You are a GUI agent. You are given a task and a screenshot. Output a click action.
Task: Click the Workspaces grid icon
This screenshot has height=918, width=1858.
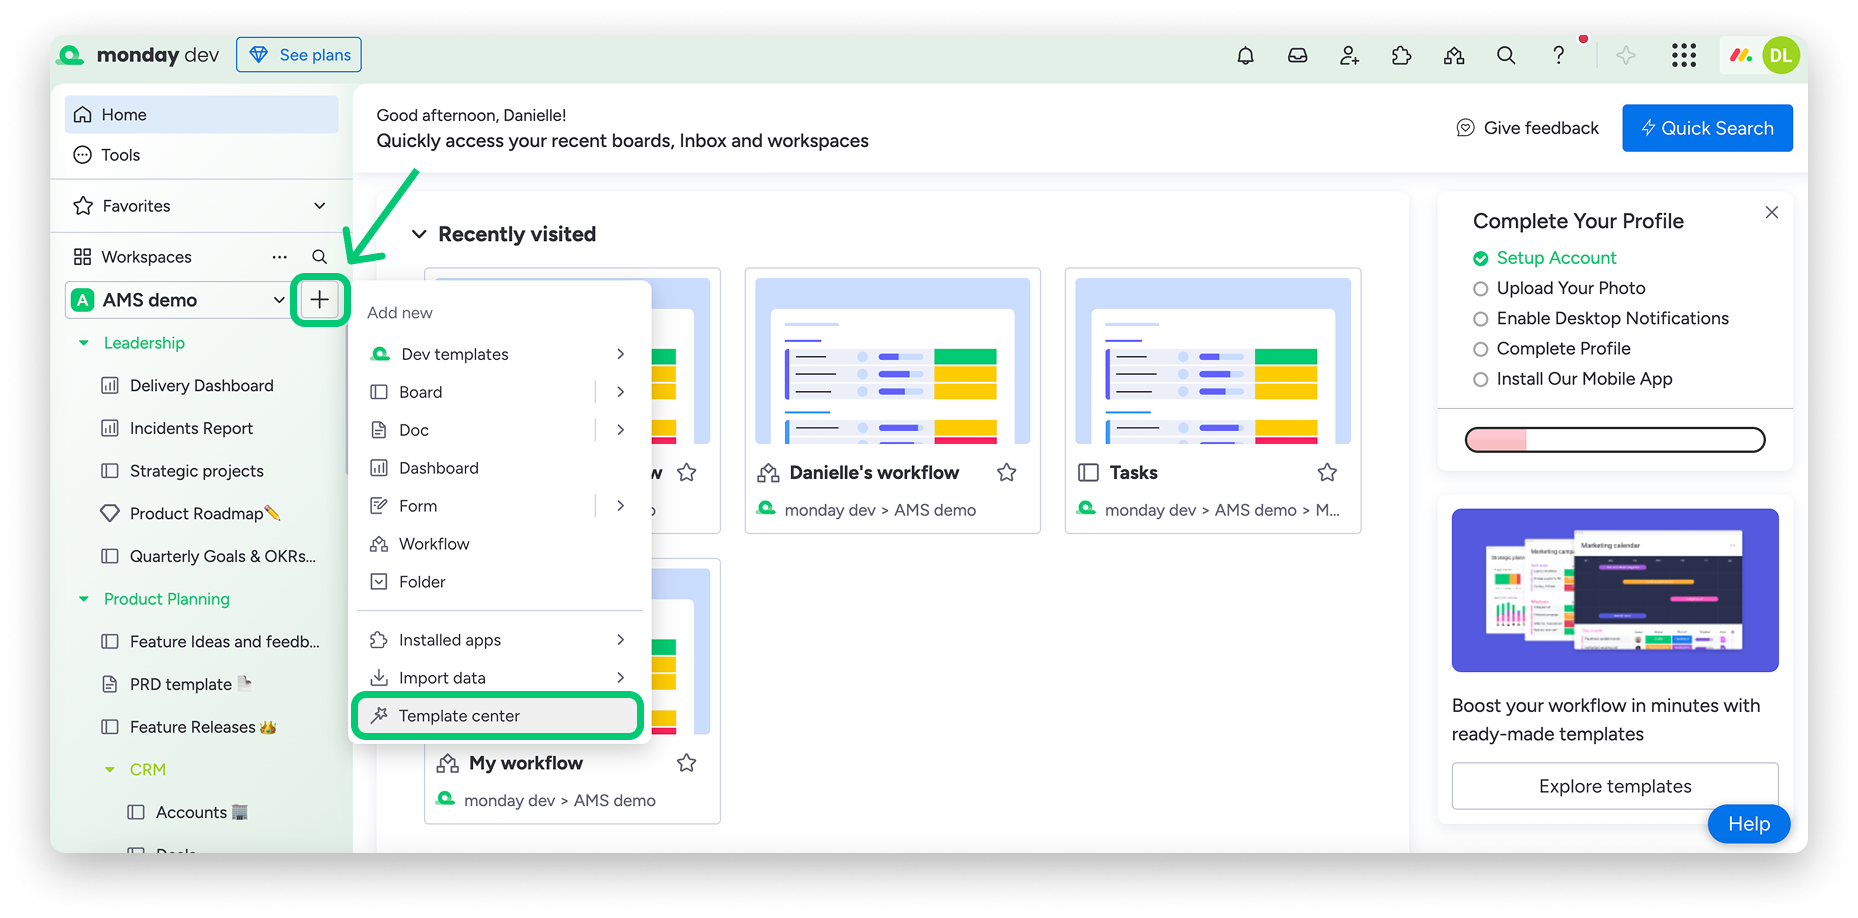83,257
